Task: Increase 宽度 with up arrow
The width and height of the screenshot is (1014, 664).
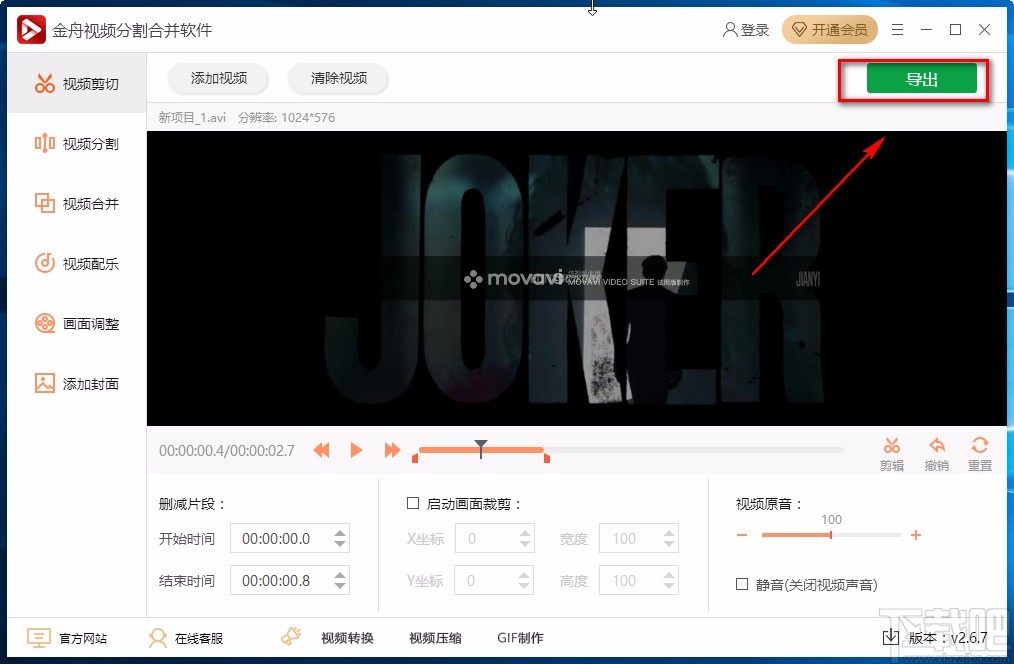Action: [x=669, y=533]
